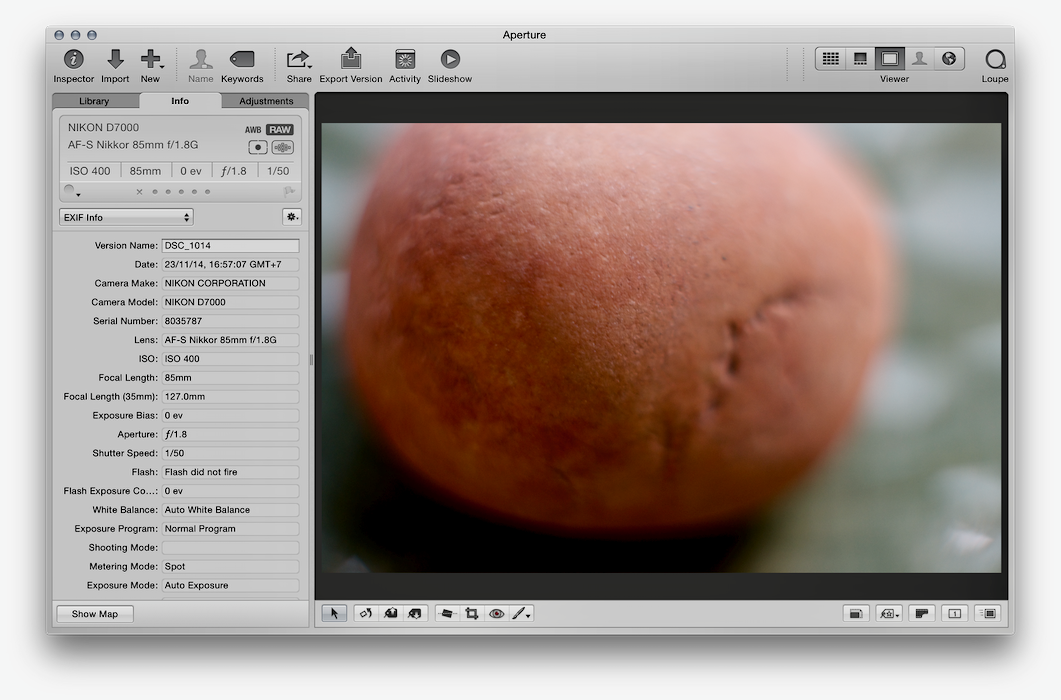Open the Inspector from the toolbar

(x=73, y=60)
